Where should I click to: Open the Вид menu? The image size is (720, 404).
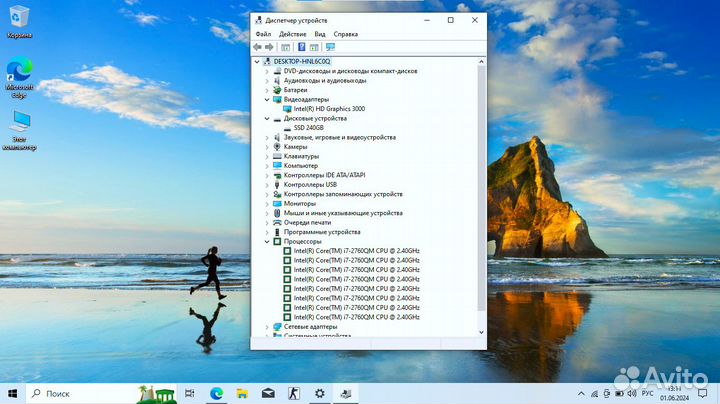(320, 34)
